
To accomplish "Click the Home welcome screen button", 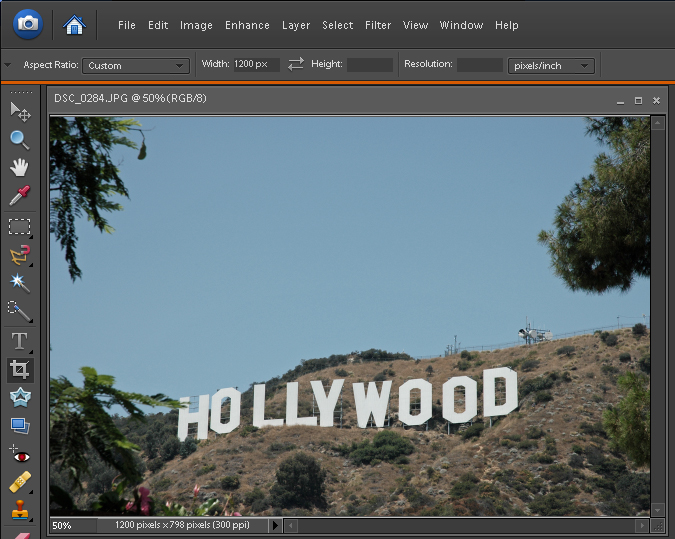I will [74, 24].
